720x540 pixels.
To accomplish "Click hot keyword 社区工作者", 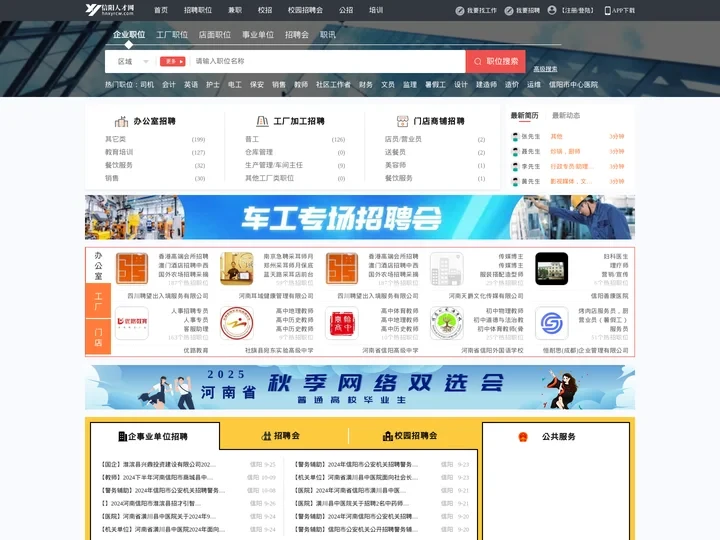I will coord(333,84).
